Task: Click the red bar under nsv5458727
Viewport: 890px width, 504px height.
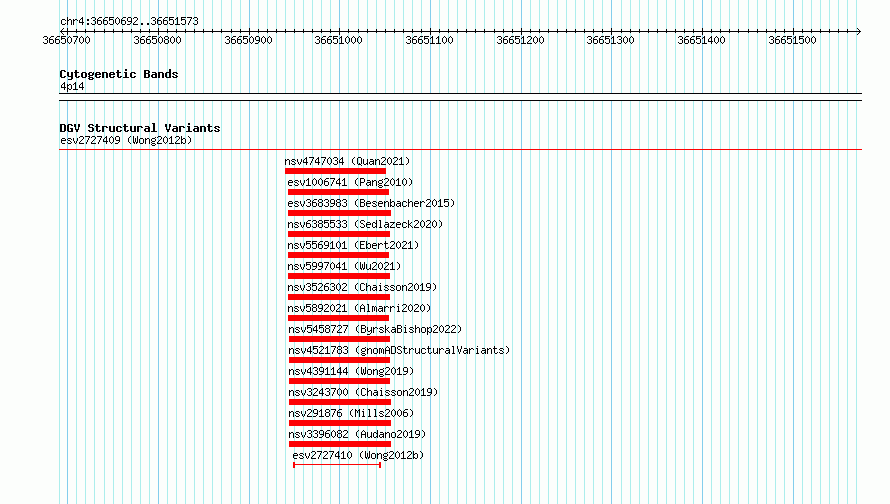Action: tap(339, 339)
